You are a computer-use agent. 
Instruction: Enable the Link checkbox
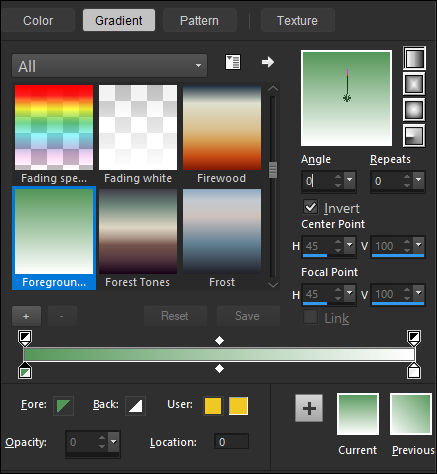coord(310,317)
